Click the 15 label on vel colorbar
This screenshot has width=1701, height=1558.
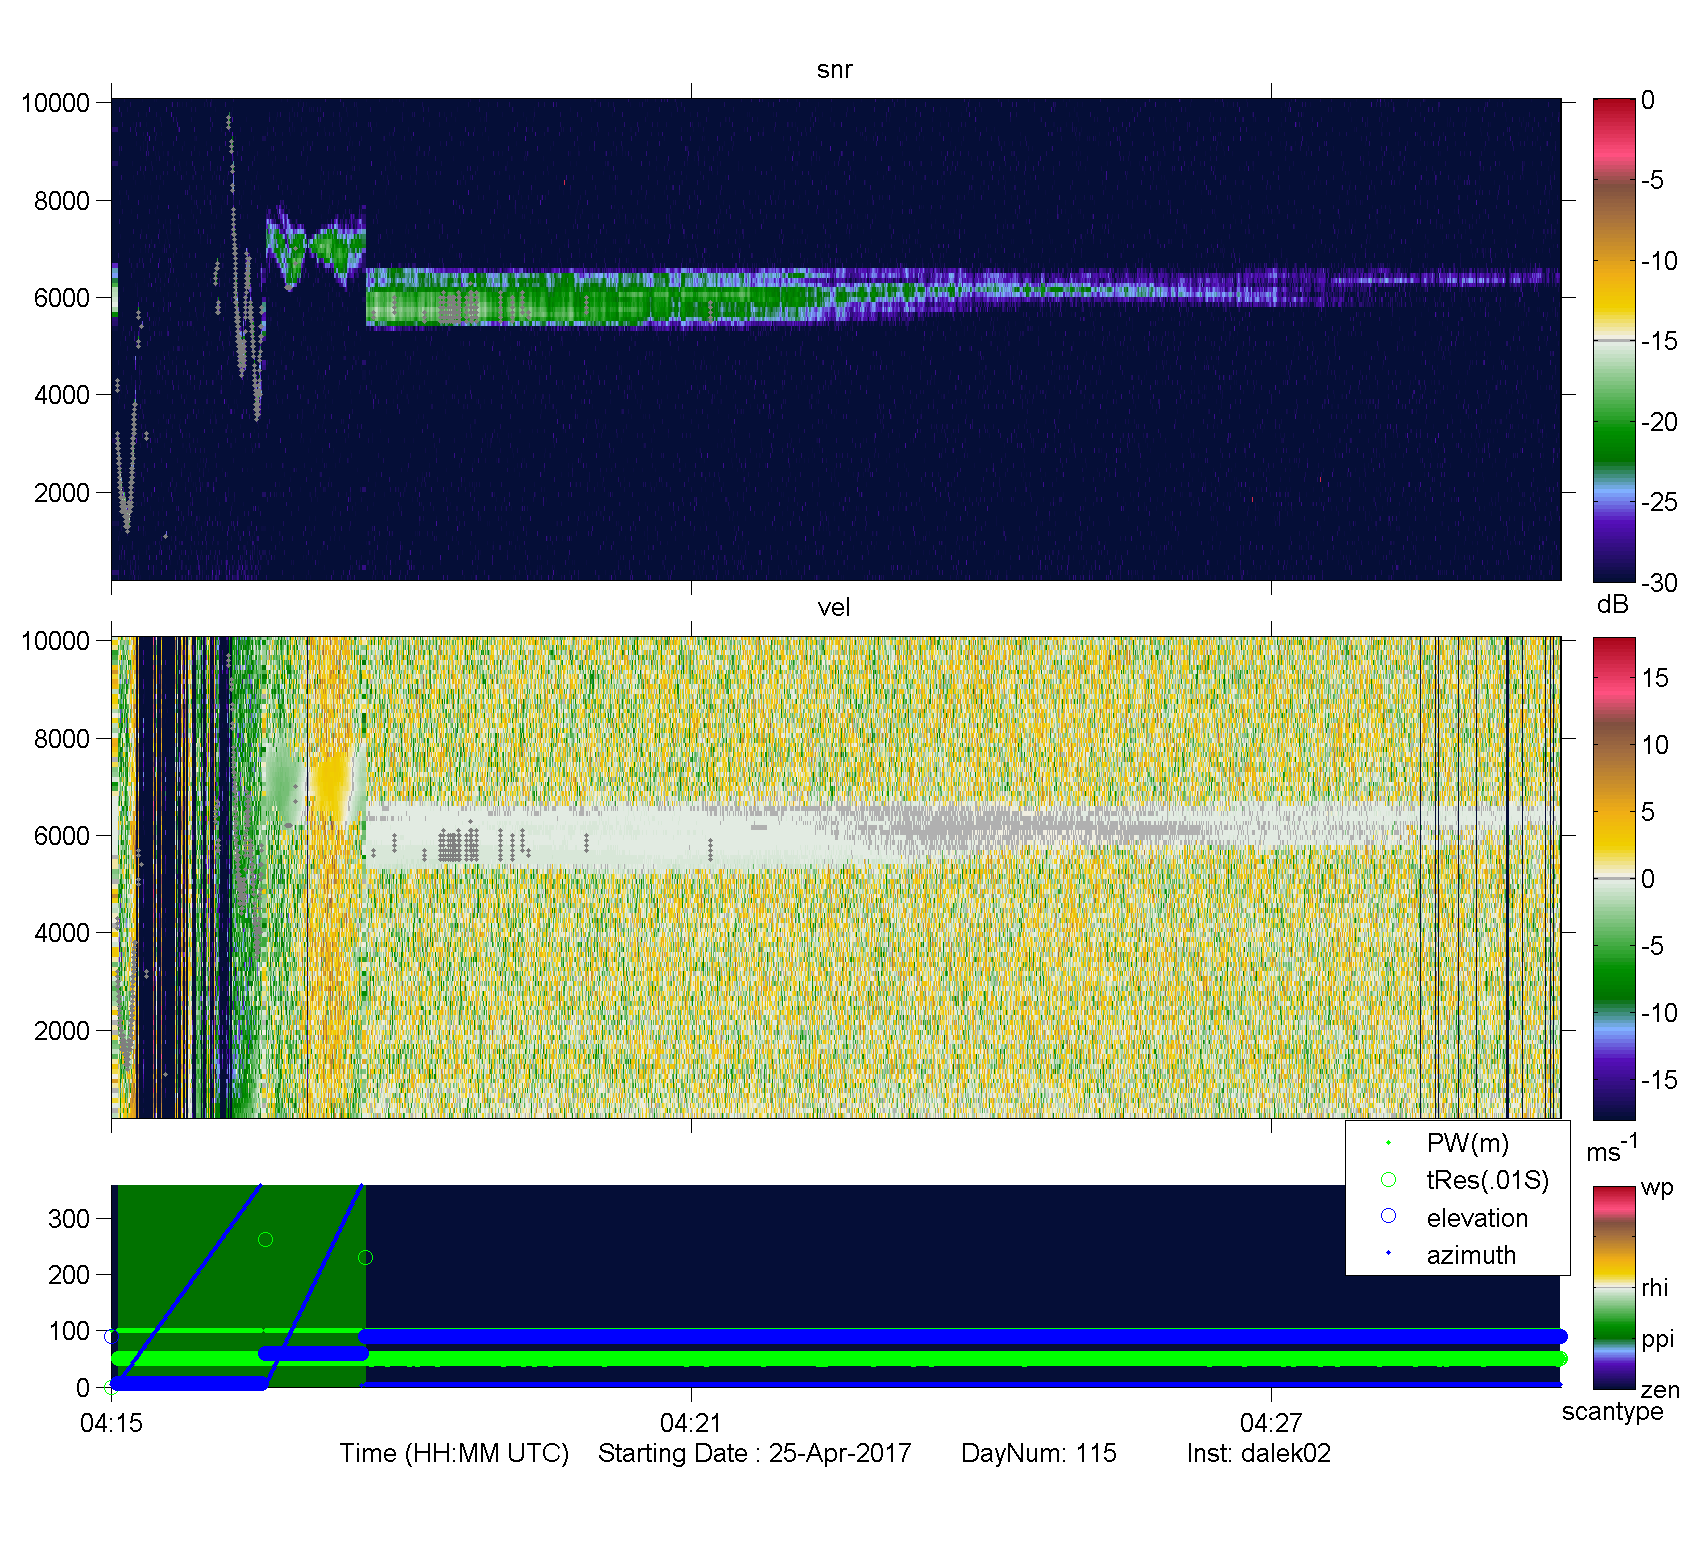click(1655, 678)
